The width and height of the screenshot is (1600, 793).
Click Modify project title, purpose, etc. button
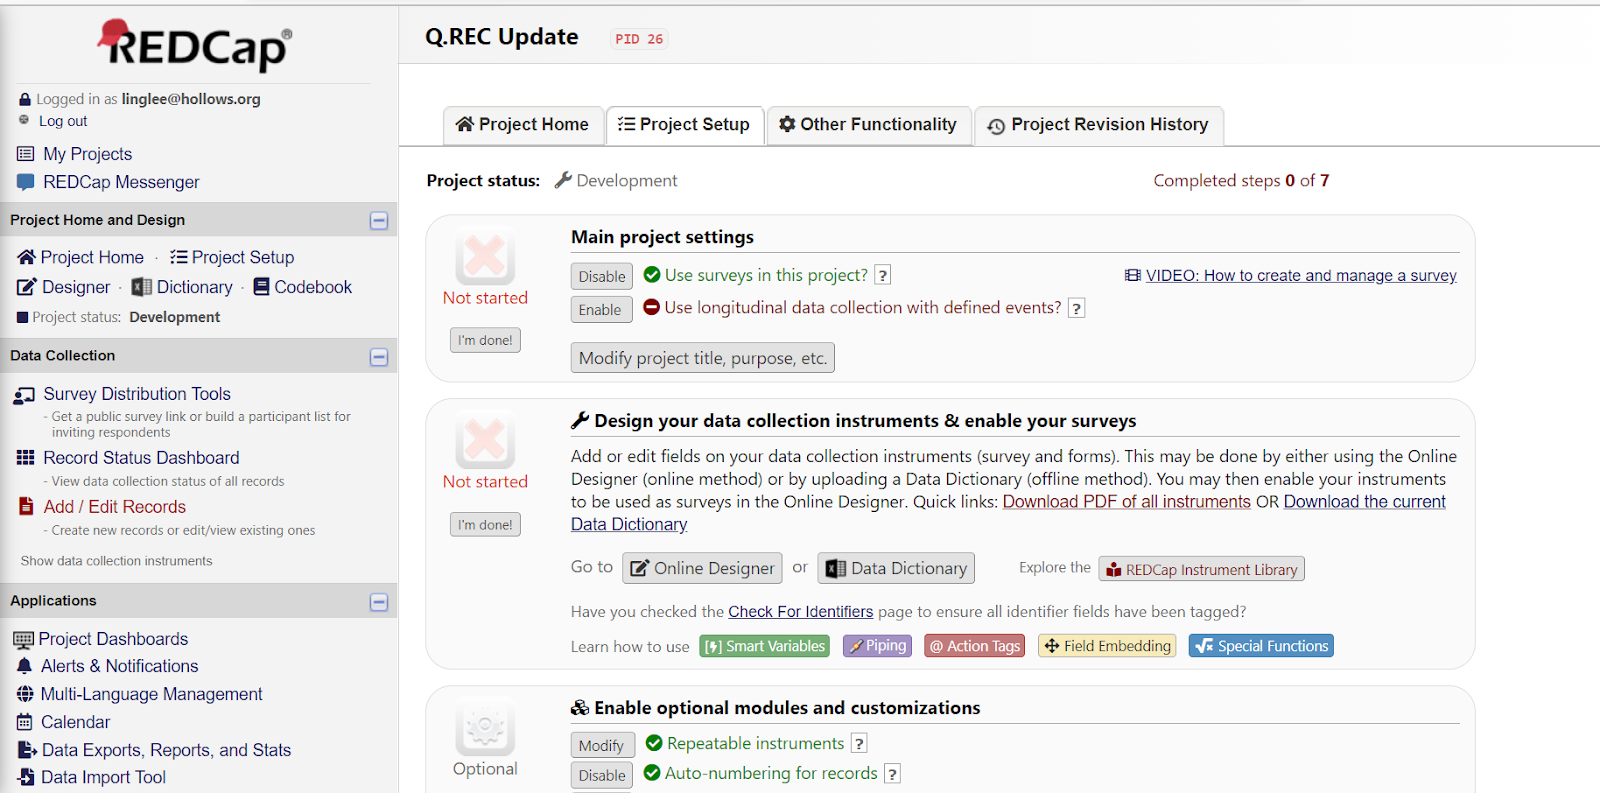point(703,358)
